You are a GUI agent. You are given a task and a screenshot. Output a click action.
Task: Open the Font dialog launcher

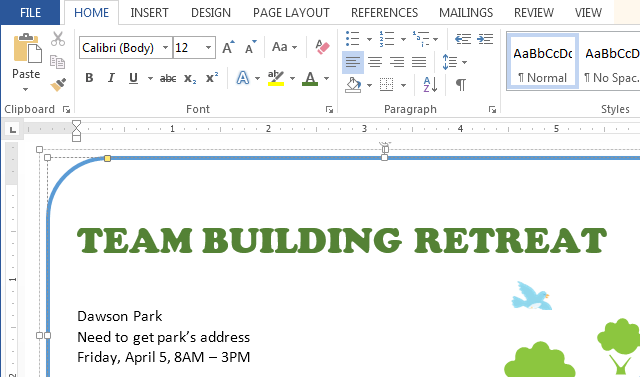pos(329,109)
